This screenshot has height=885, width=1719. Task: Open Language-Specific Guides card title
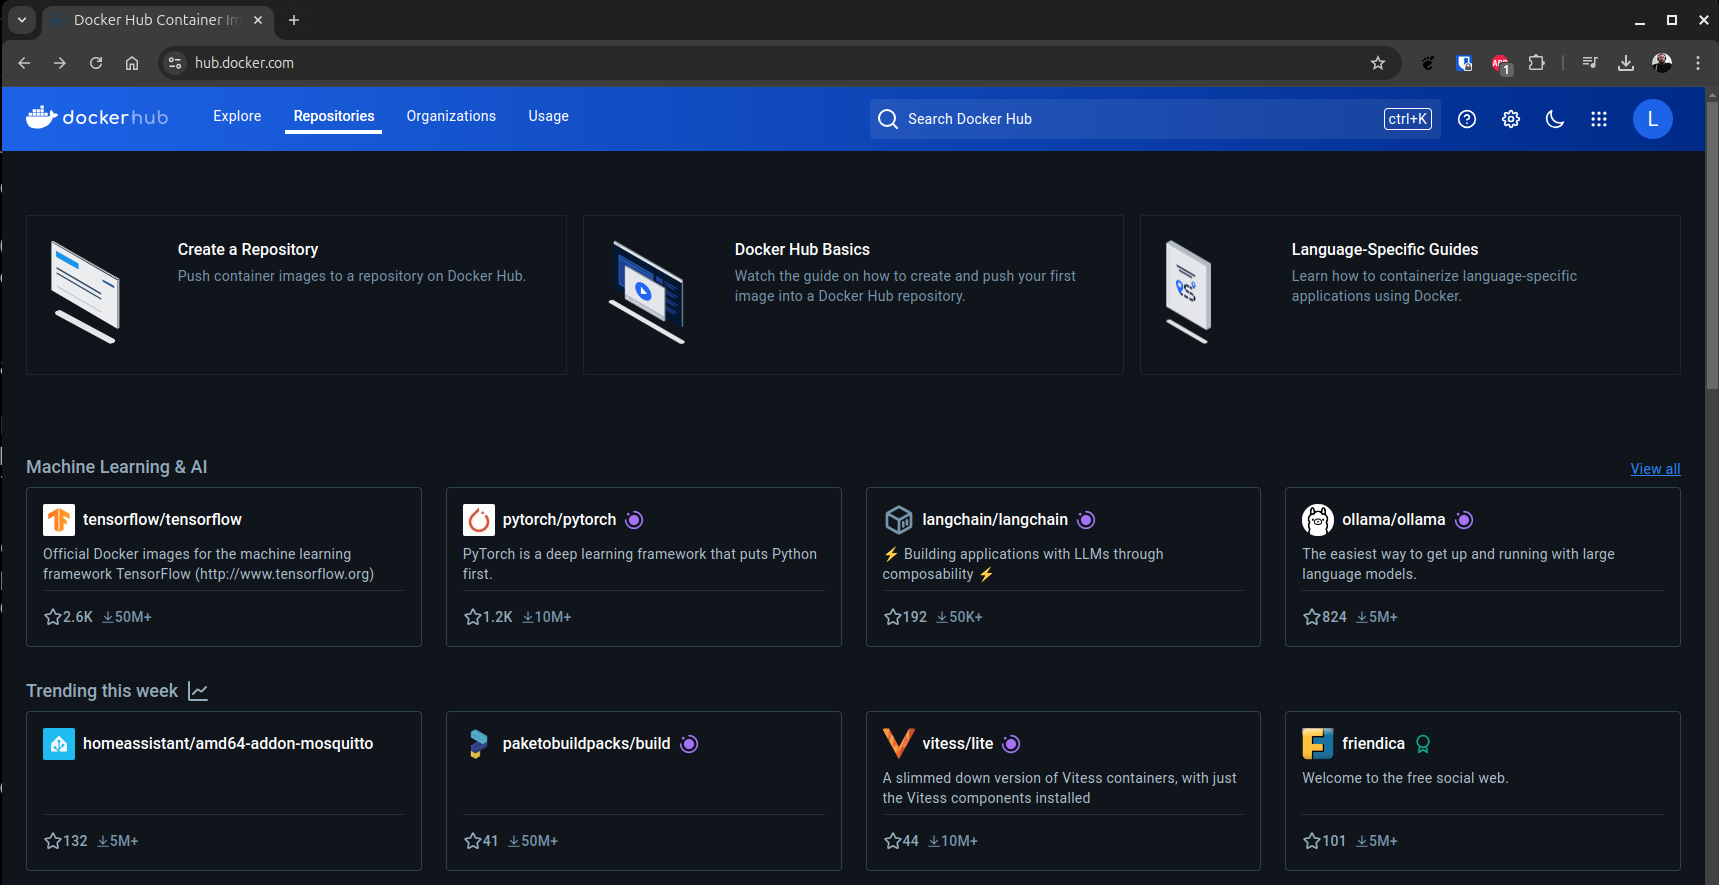click(1384, 249)
